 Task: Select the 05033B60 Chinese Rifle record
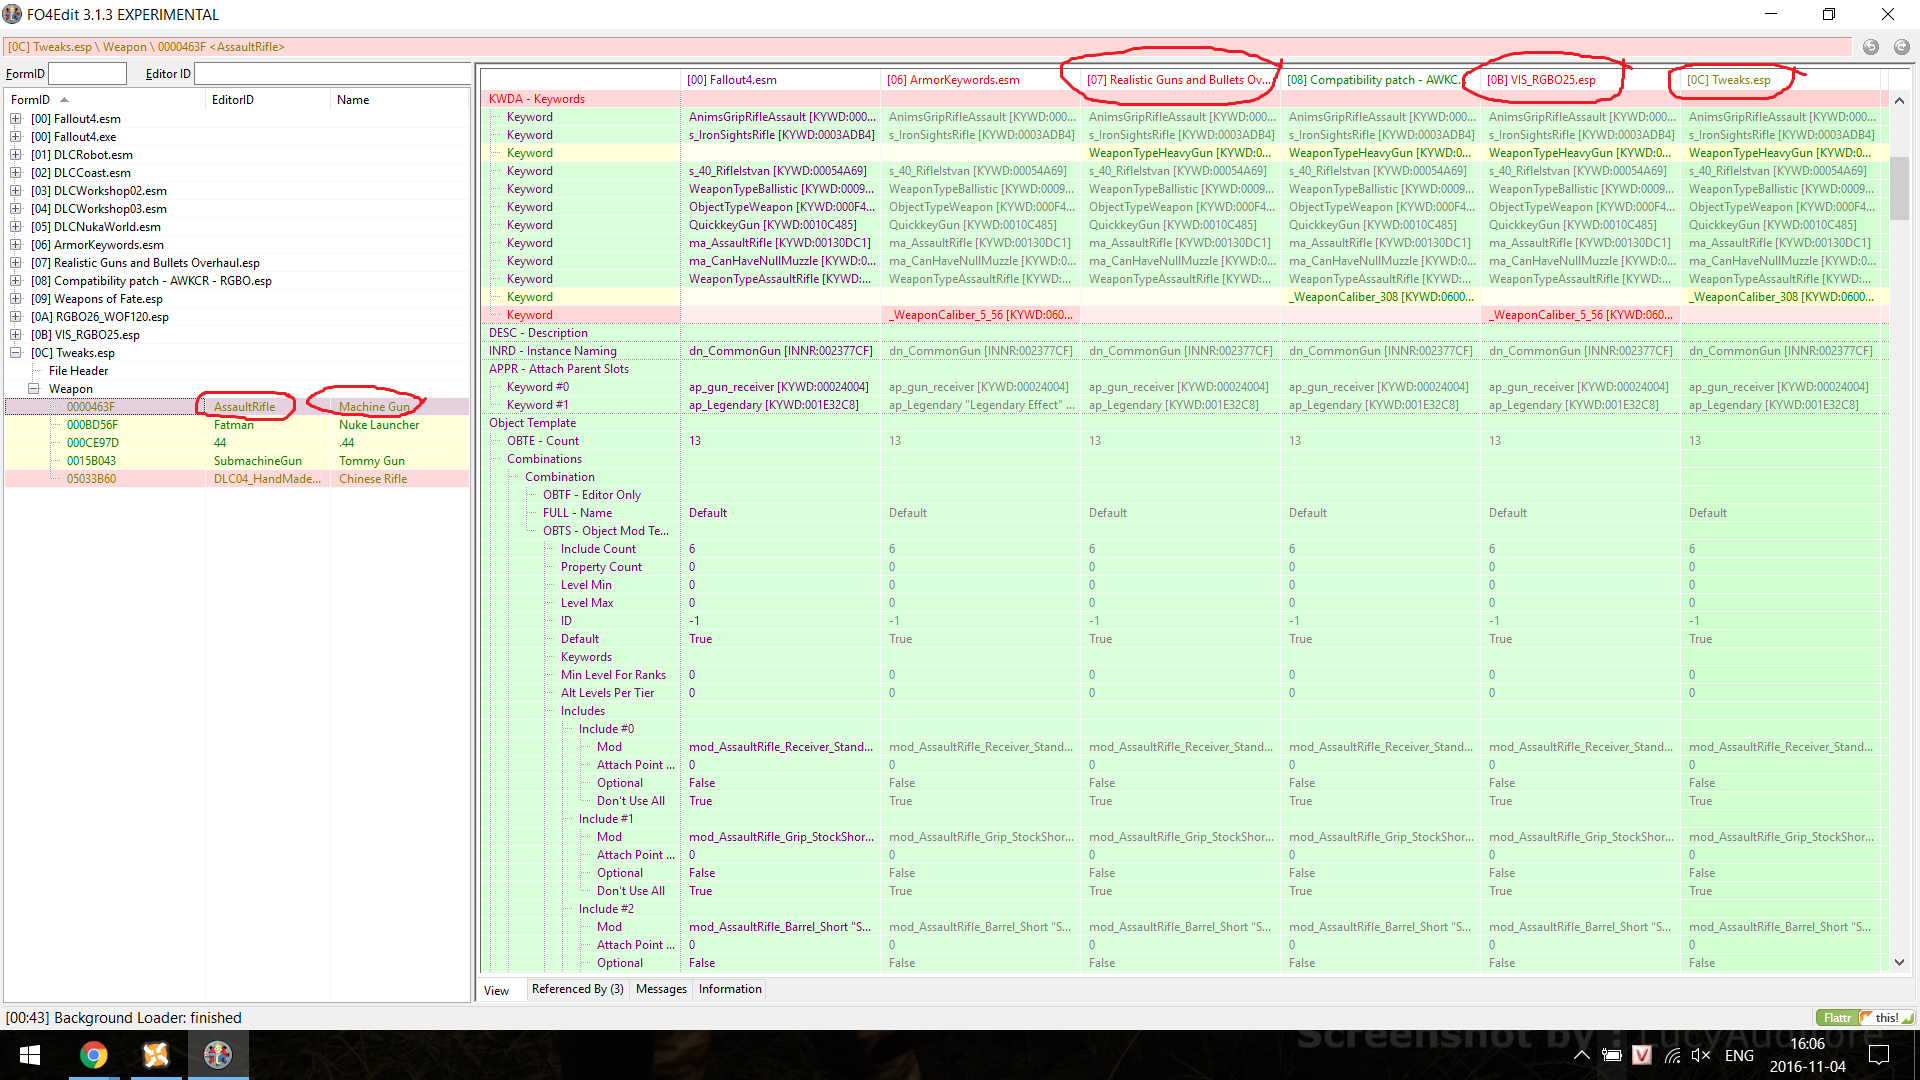pyautogui.click(x=237, y=479)
